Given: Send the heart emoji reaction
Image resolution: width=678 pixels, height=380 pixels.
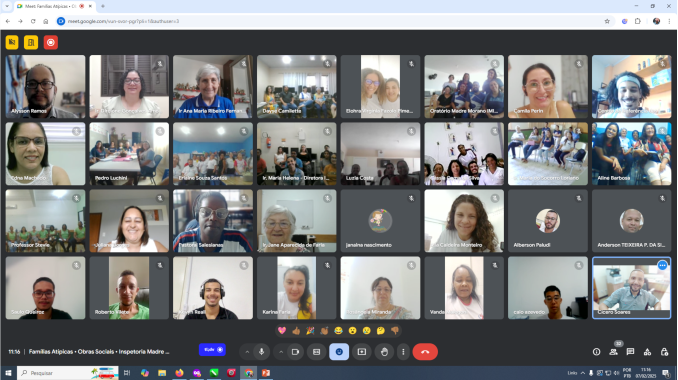Looking at the screenshot, I should tap(282, 331).
